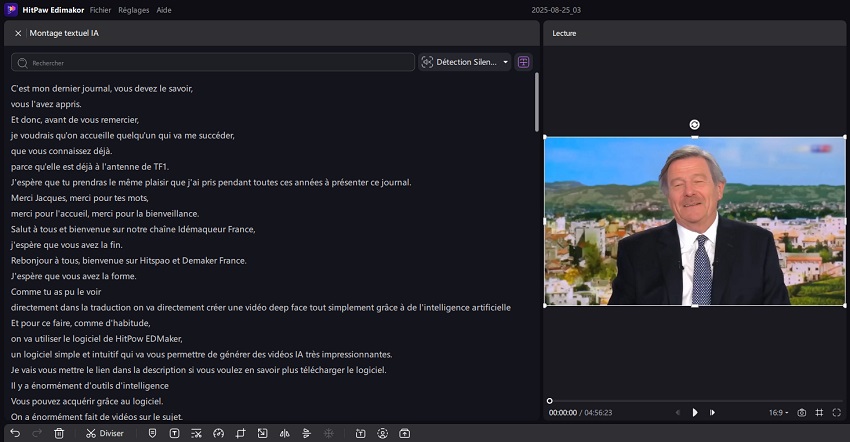850x442 pixels.
Task: Select line "Vous pouvez acquérir grâce au logiciel."
Action: pos(87,402)
